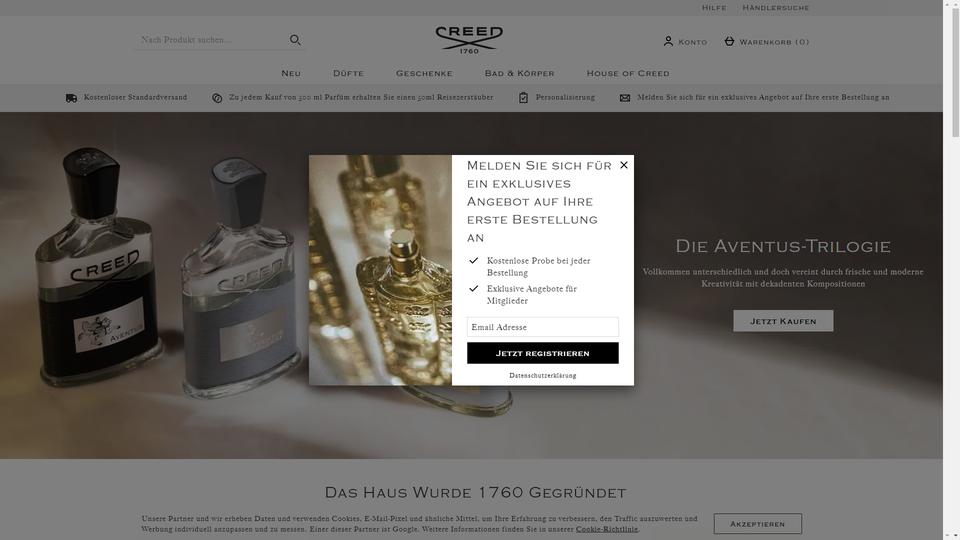Click the Jetzt Kaufen button
The width and height of the screenshot is (960, 540).
tap(783, 321)
